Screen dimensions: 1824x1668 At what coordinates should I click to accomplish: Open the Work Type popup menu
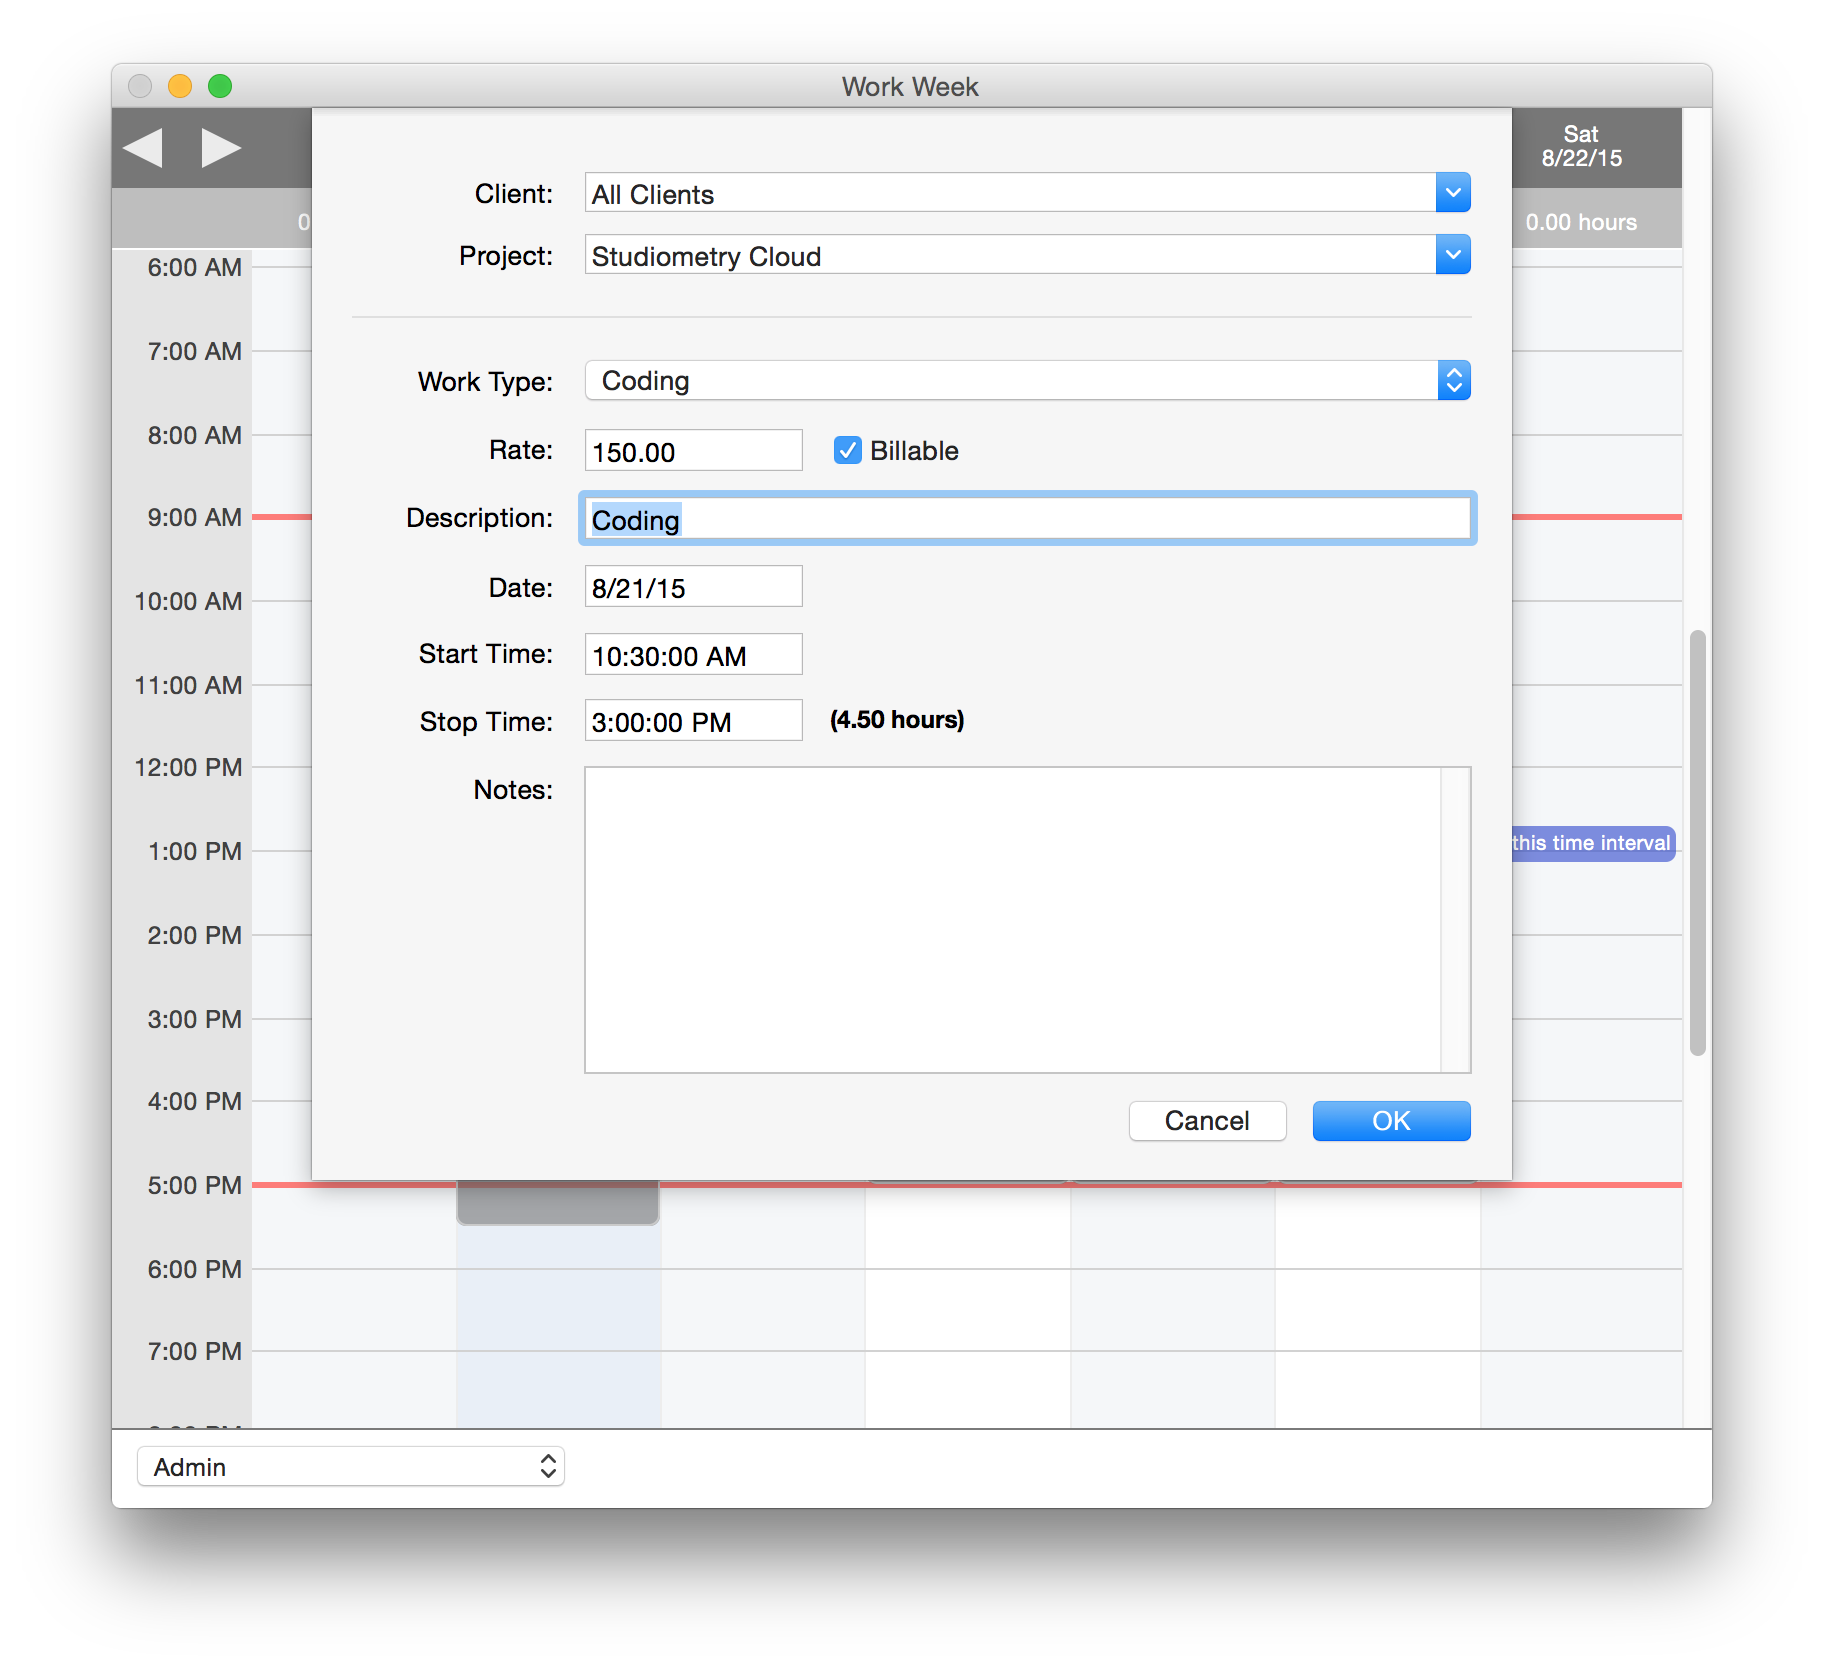pos(1027,381)
